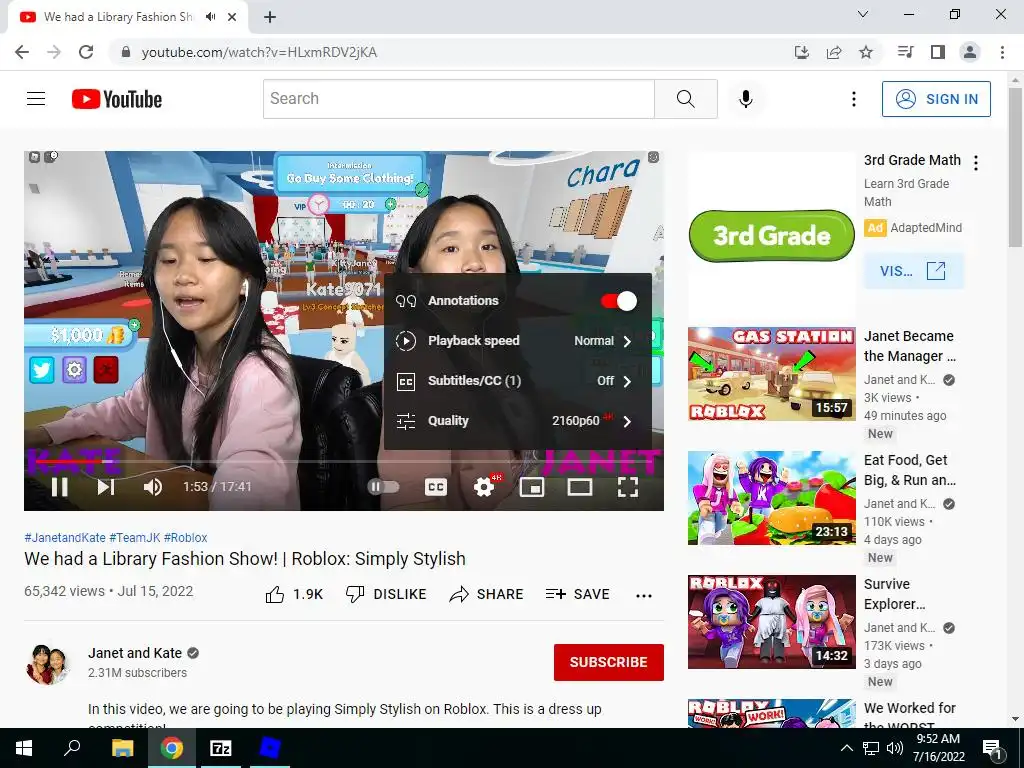Open Survive Explorer video thumbnail
Viewport: 1024px width, 768px height.
[771, 622]
